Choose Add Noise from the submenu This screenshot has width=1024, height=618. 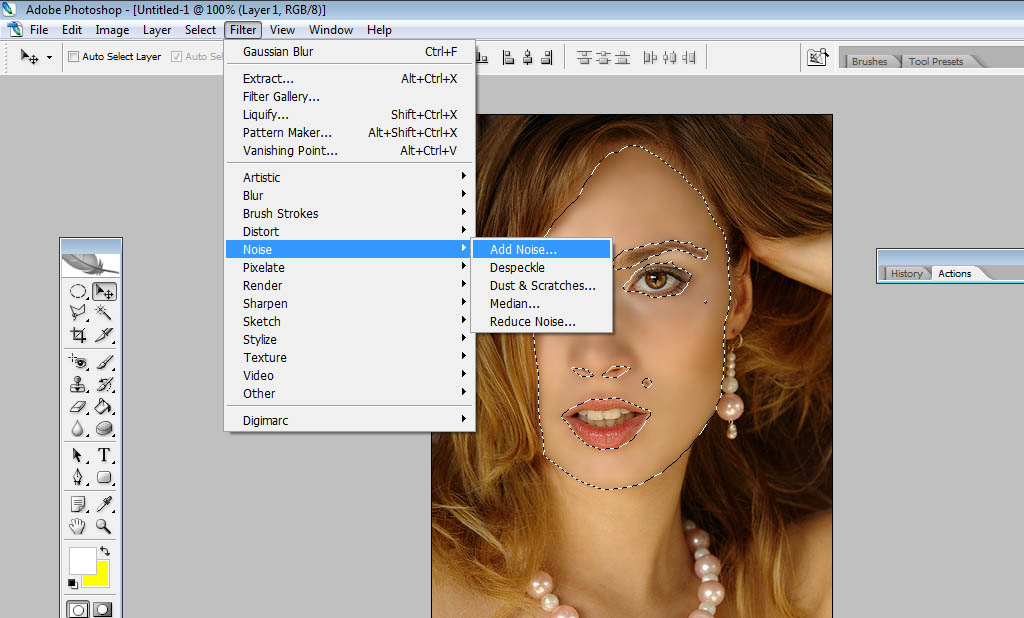(x=523, y=249)
